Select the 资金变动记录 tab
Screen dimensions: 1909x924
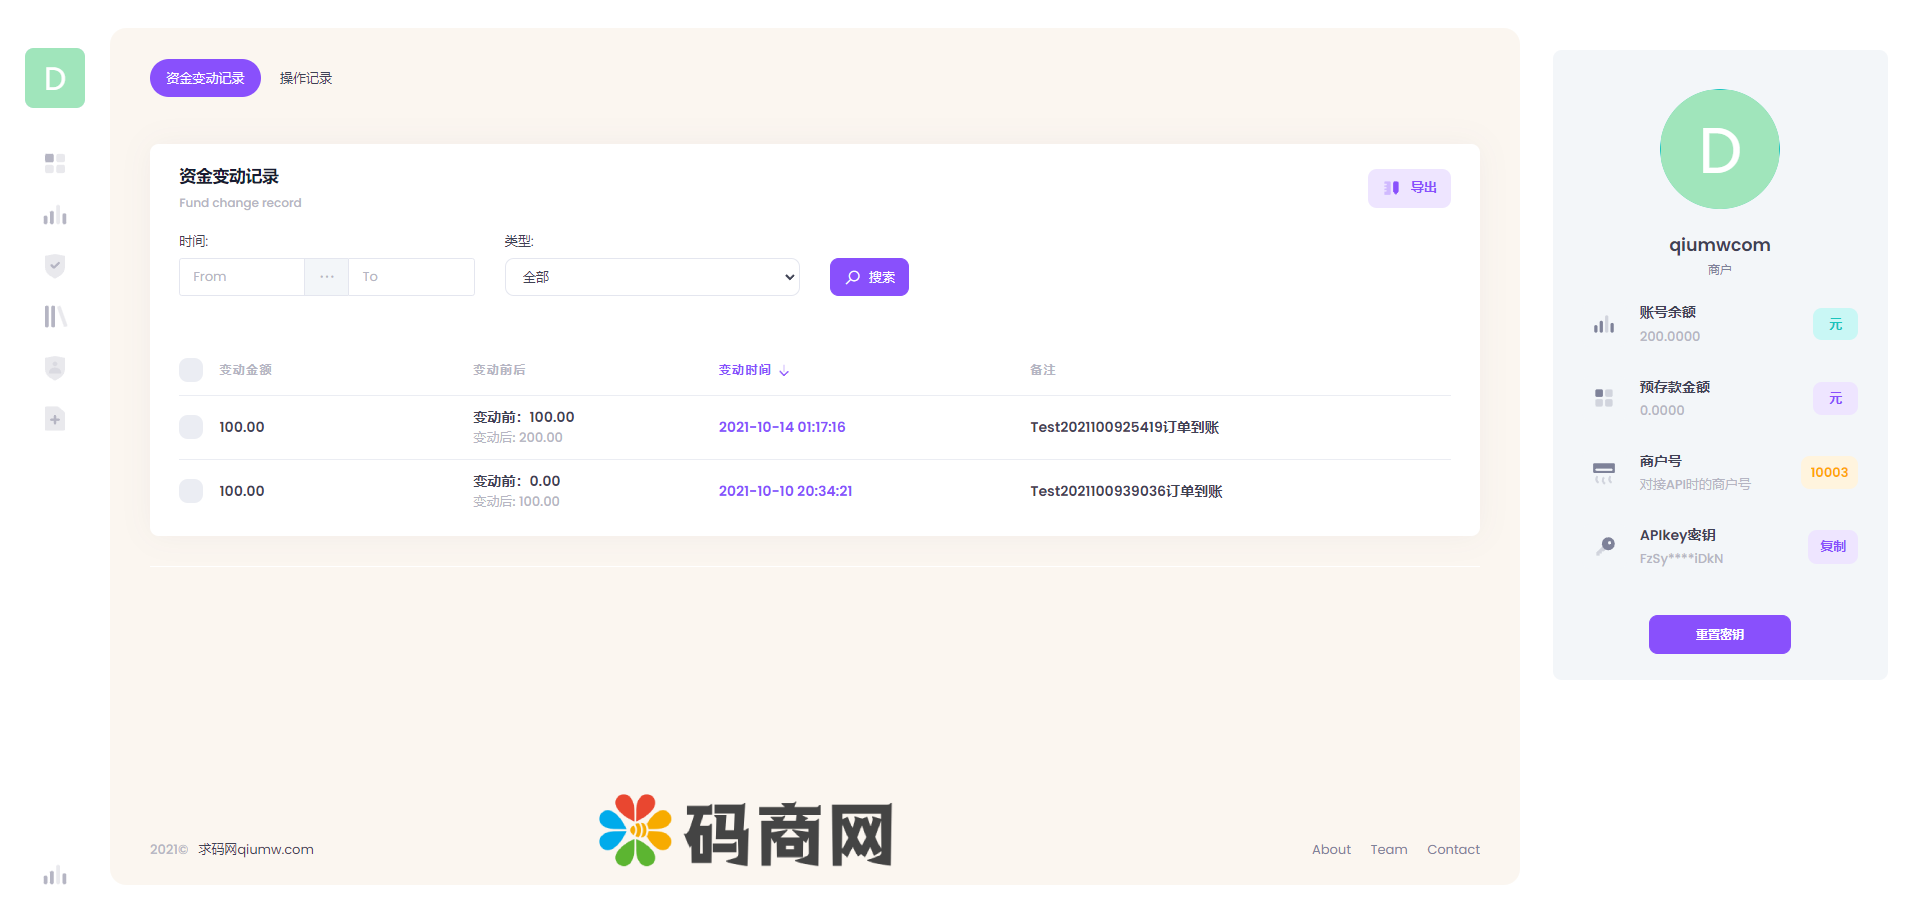point(205,78)
